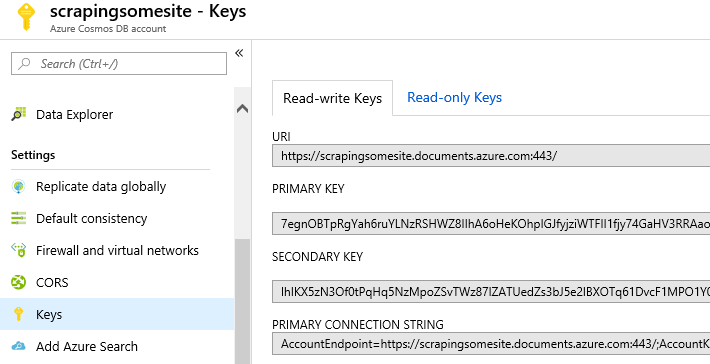The image size is (710, 364).
Task: Select the URI field value
Action: pos(491,156)
